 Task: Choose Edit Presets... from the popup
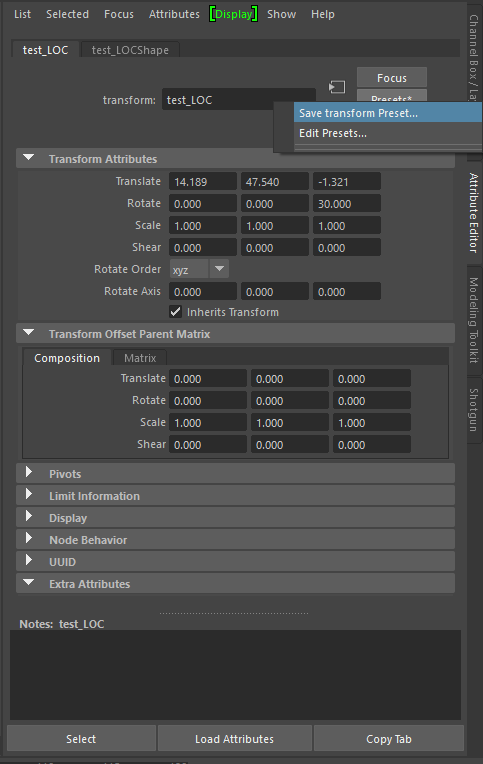(387, 133)
